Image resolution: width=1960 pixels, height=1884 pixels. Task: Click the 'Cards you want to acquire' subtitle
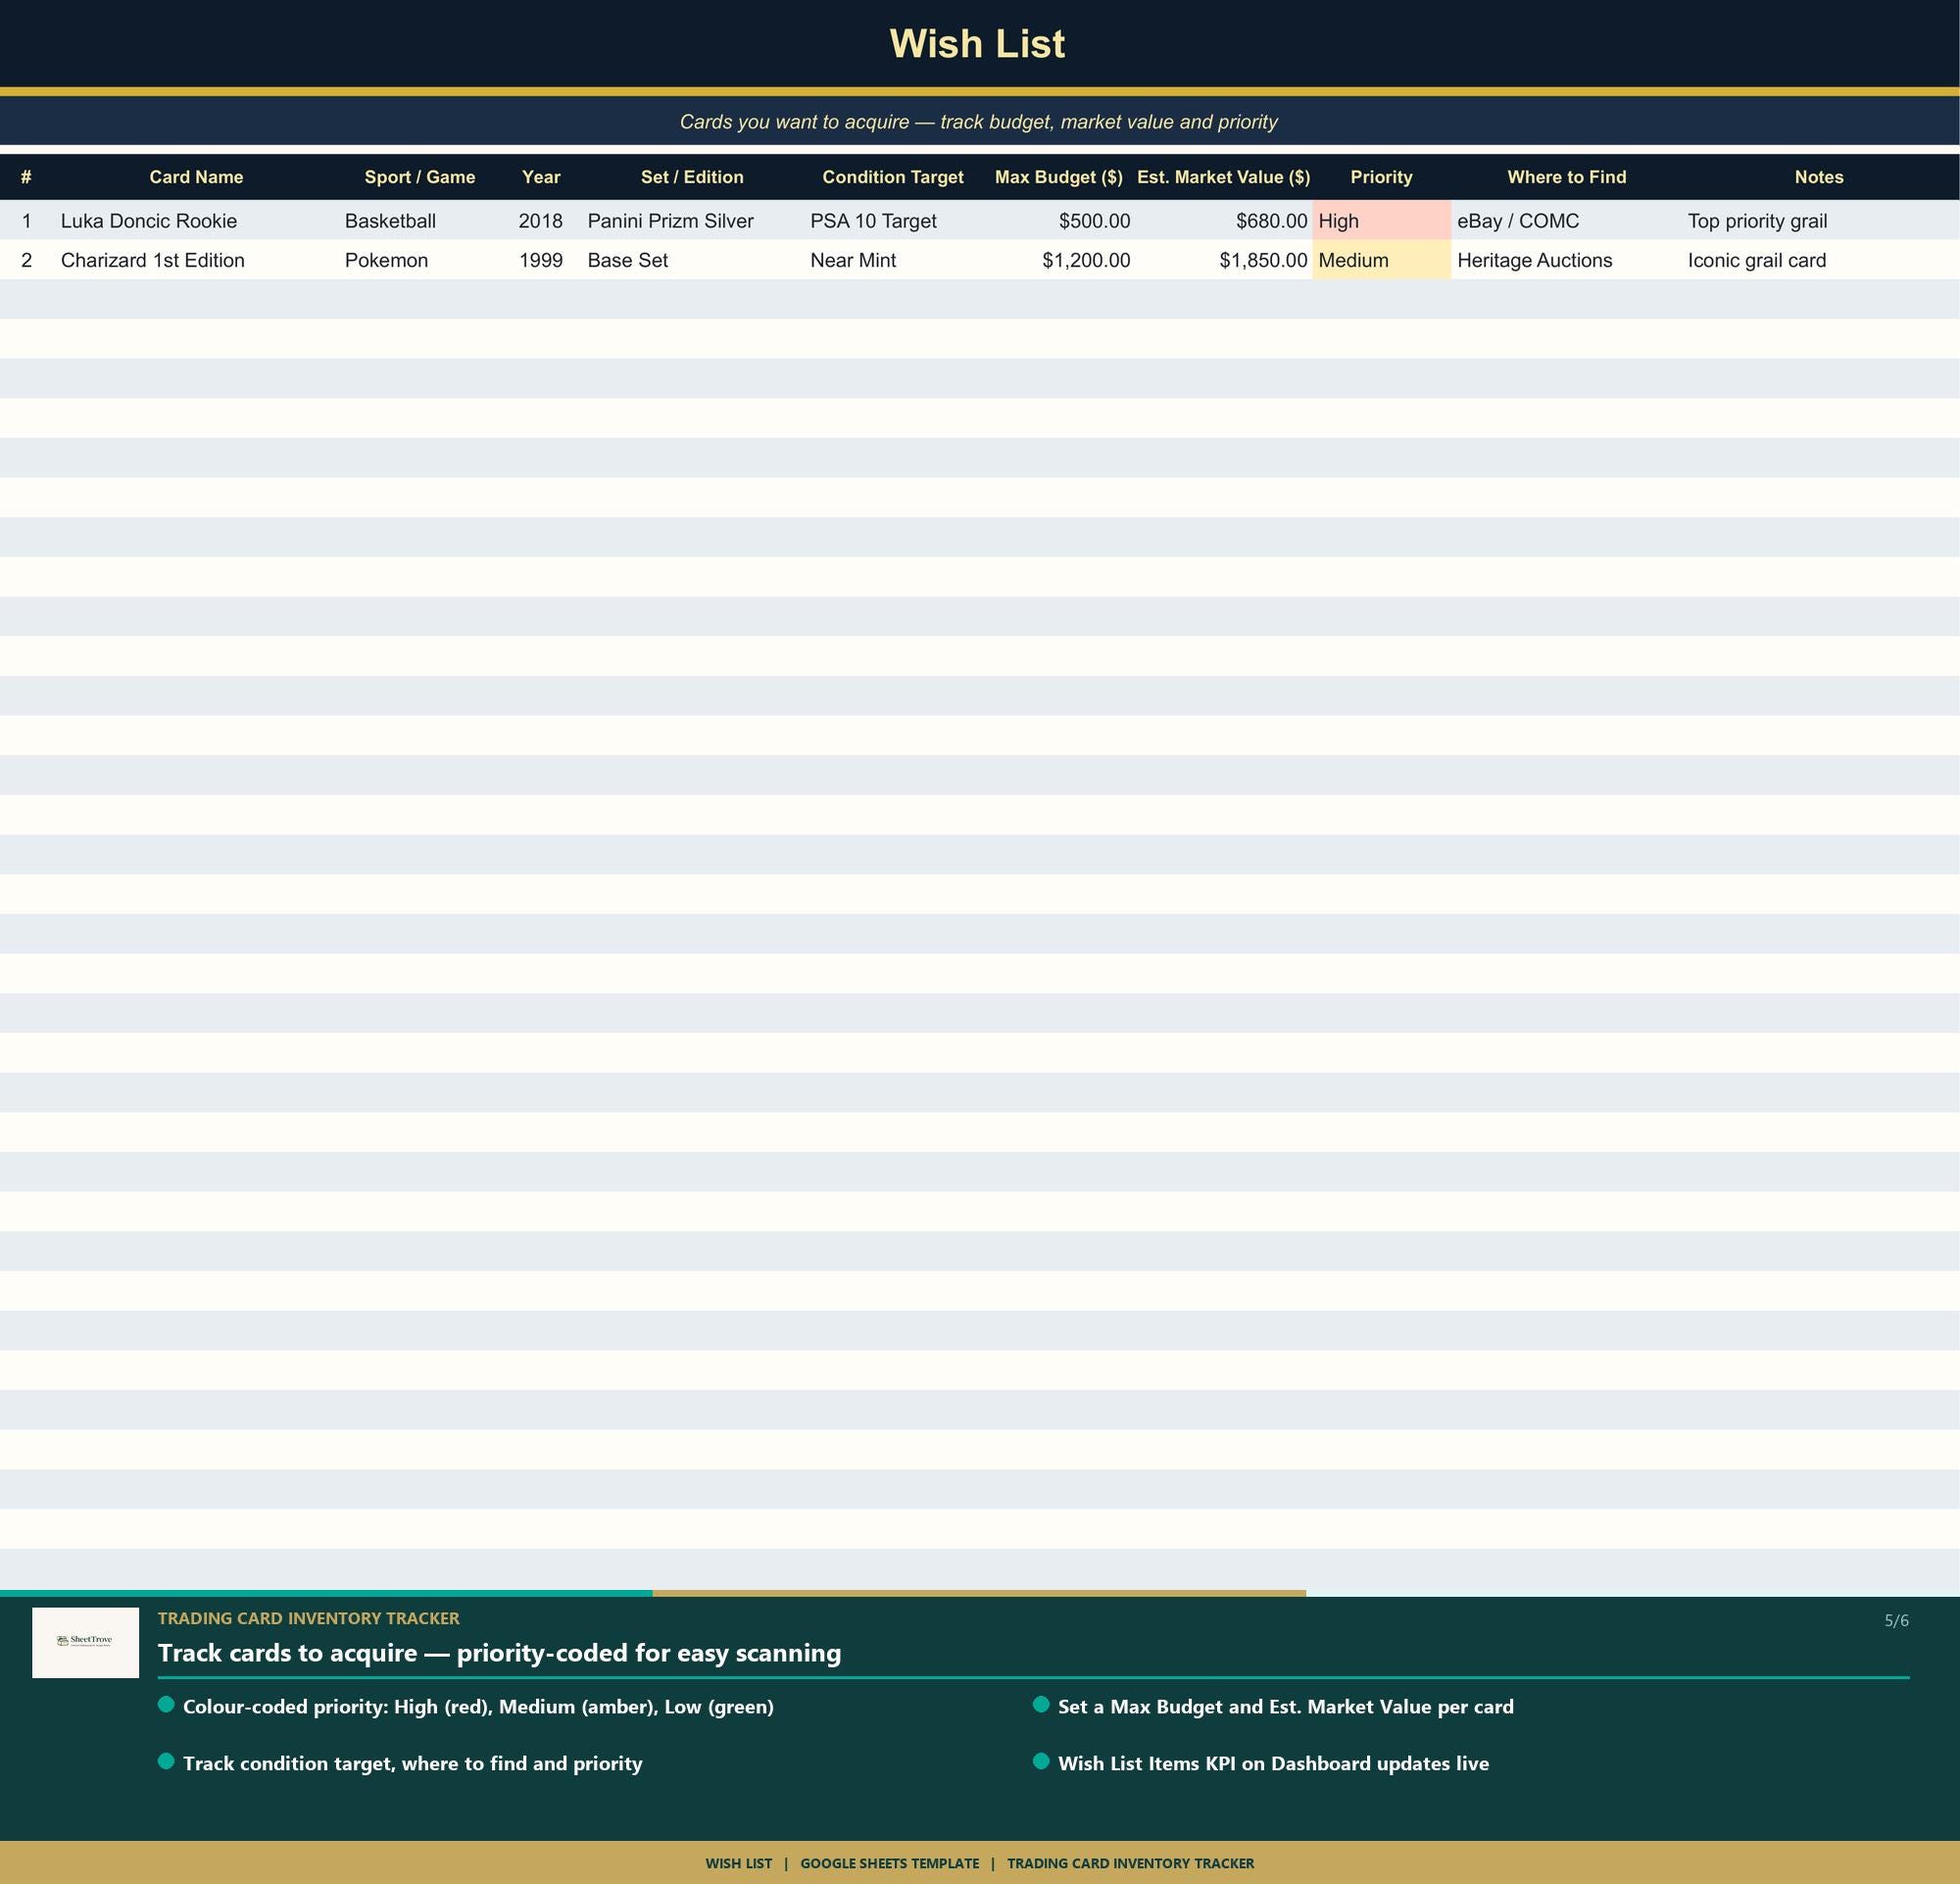978,122
